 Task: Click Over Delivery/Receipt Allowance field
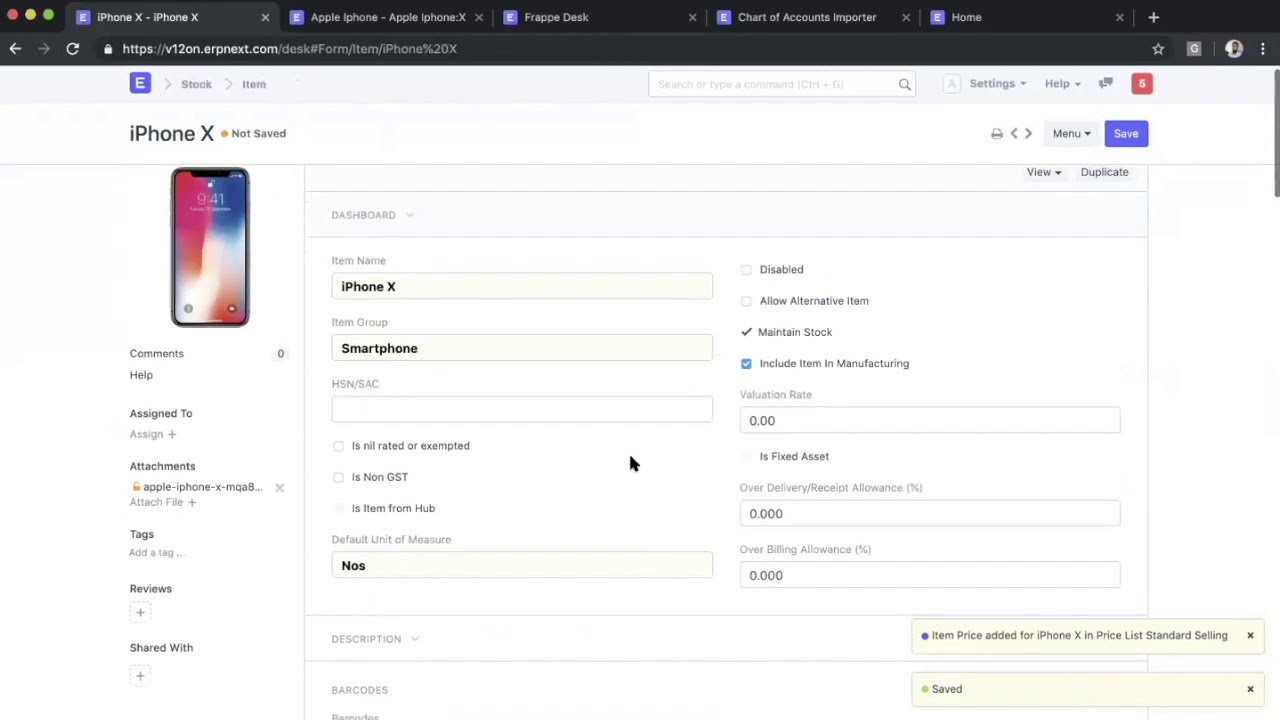tap(930, 513)
